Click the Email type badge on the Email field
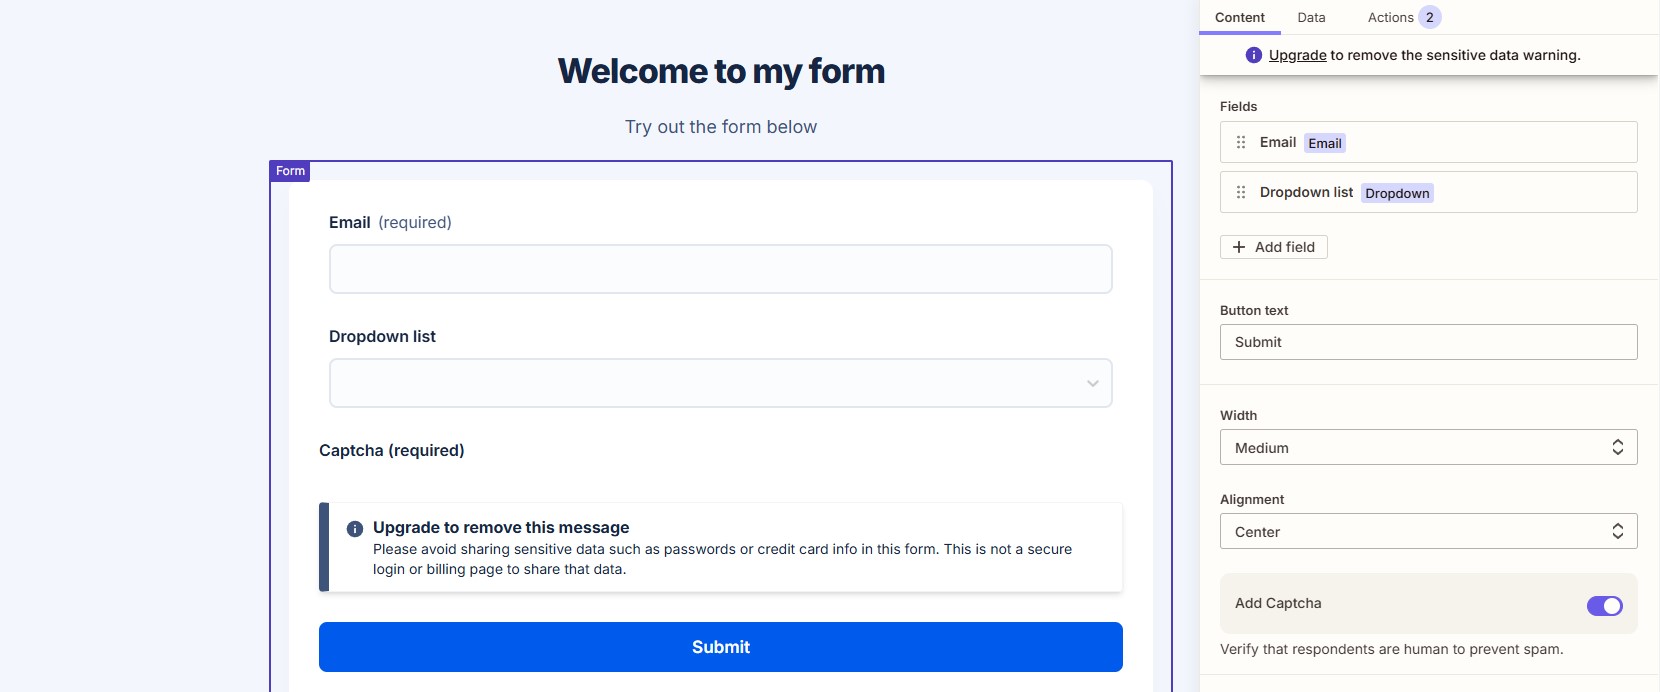 pyautogui.click(x=1324, y=143)
